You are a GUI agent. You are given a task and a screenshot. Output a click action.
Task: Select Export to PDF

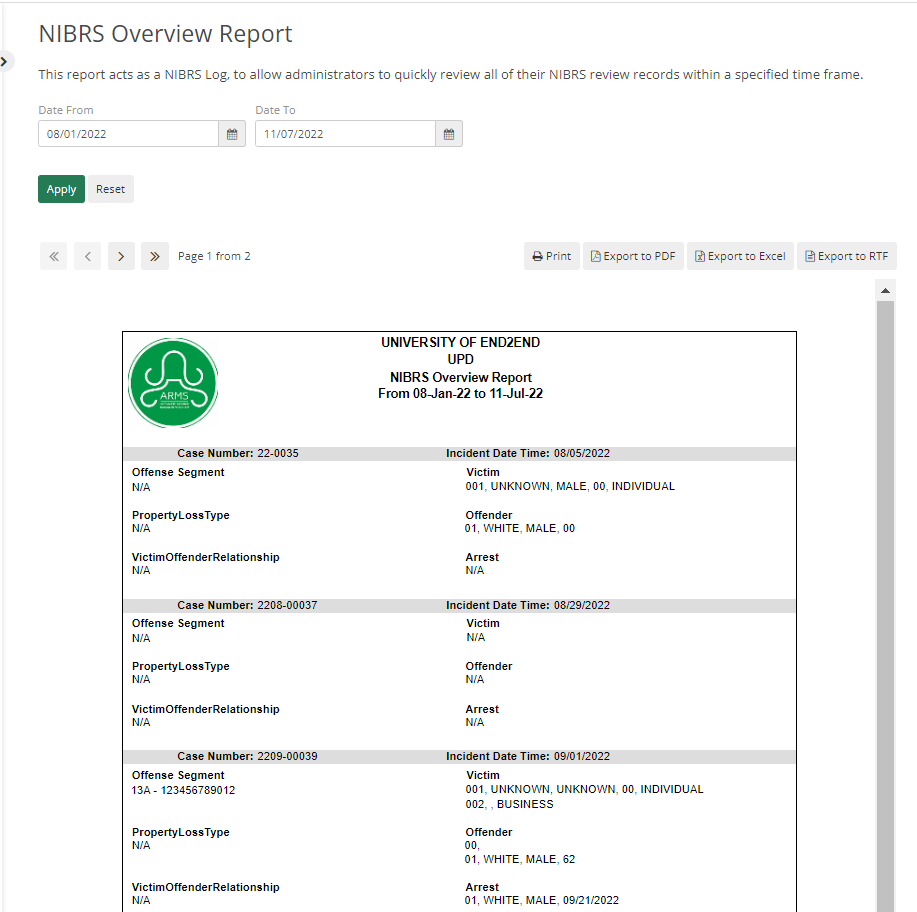point(633,255)
